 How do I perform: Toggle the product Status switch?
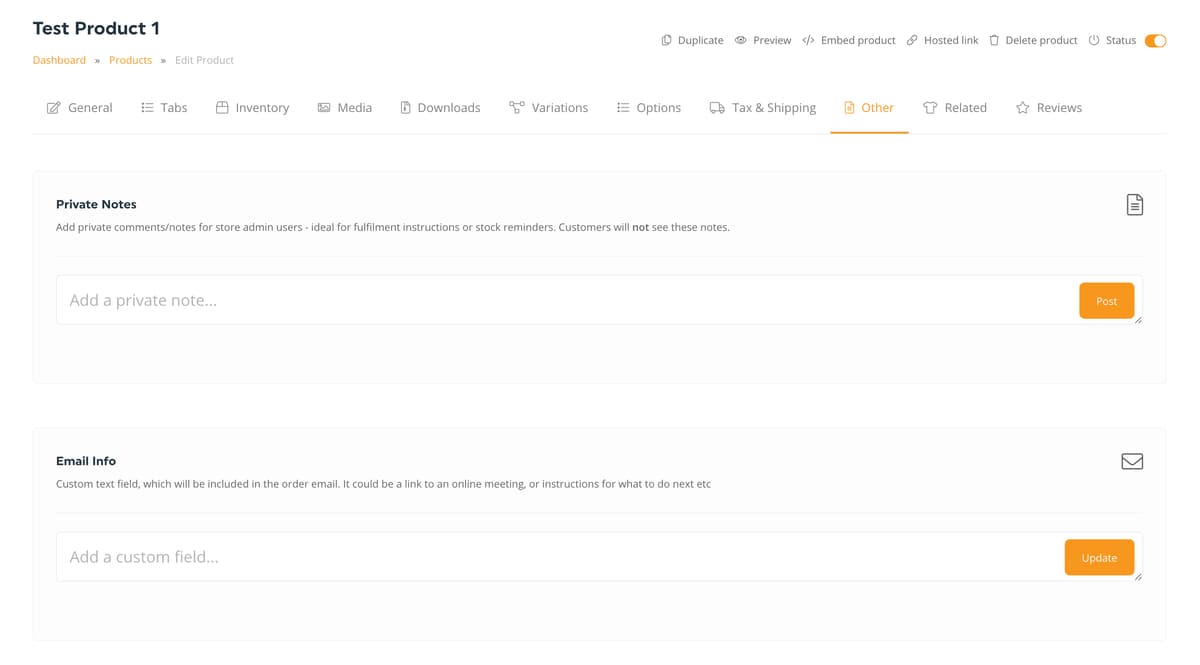click(1155, 41)
